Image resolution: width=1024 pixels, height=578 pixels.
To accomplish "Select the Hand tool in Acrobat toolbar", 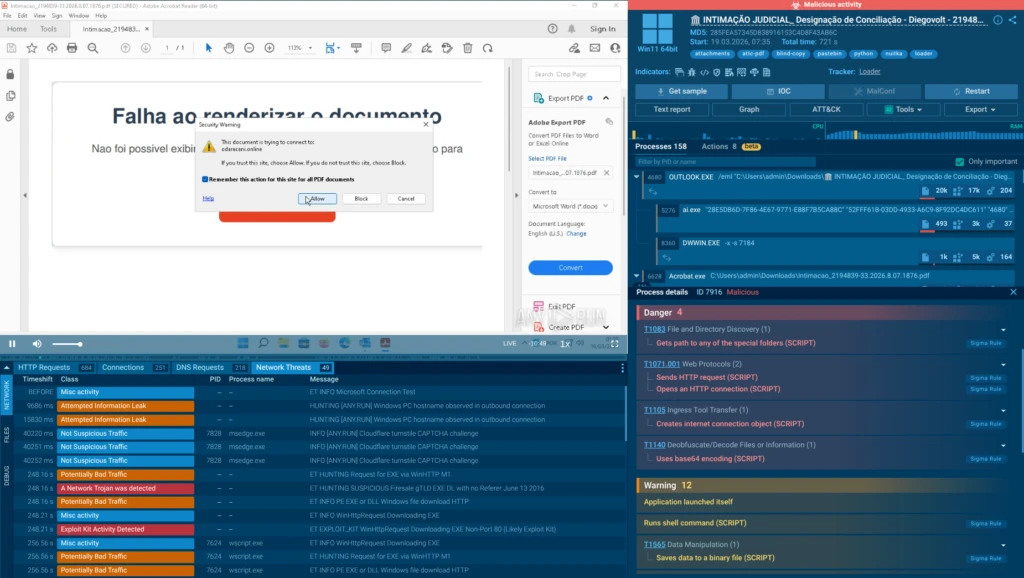I will (x=229, y=48).
